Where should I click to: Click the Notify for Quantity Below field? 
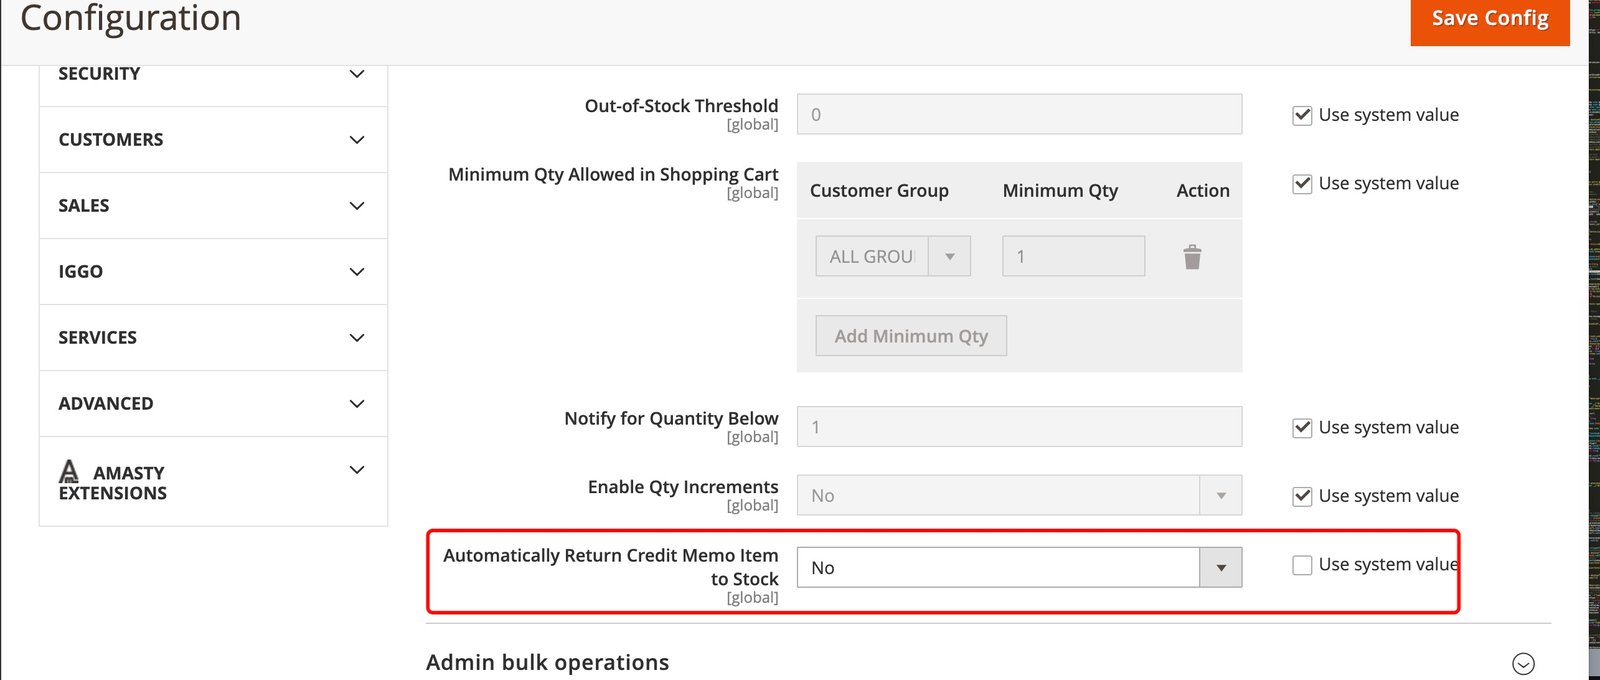coord(1019,427)
